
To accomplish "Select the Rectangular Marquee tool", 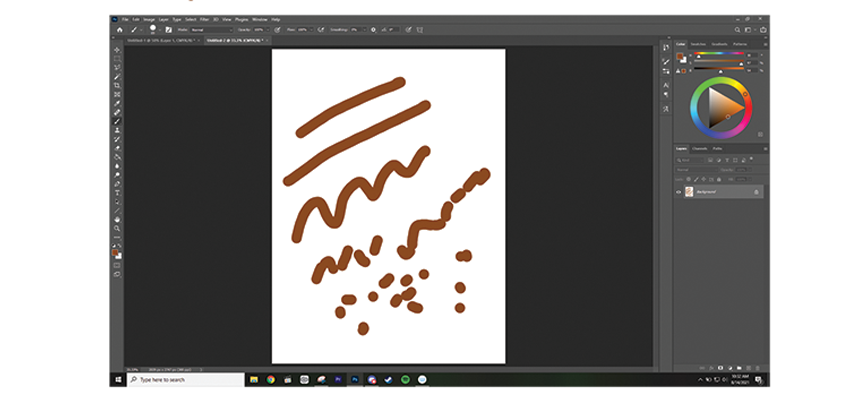I will tap(117, 59).
